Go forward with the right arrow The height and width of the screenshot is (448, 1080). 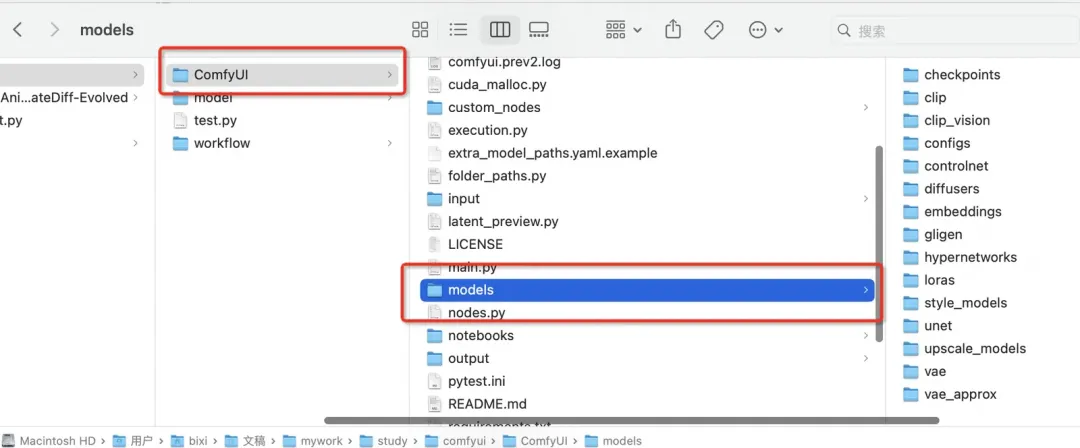click(x=54, y=30)
